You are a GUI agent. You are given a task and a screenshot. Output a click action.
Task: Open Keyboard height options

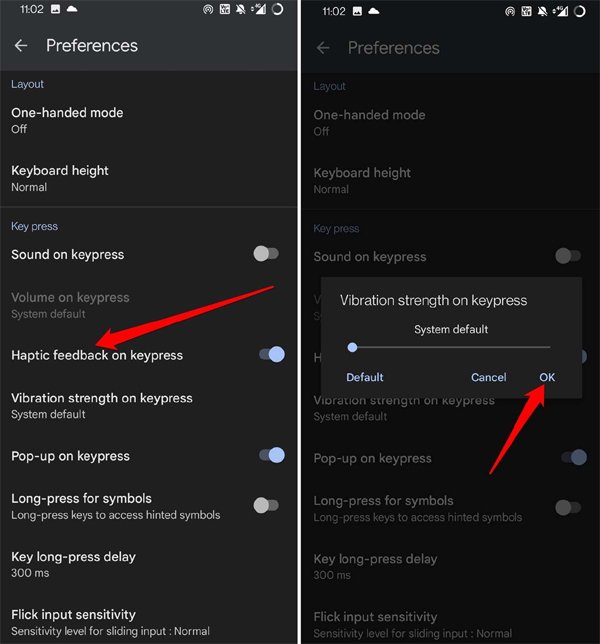148,178
